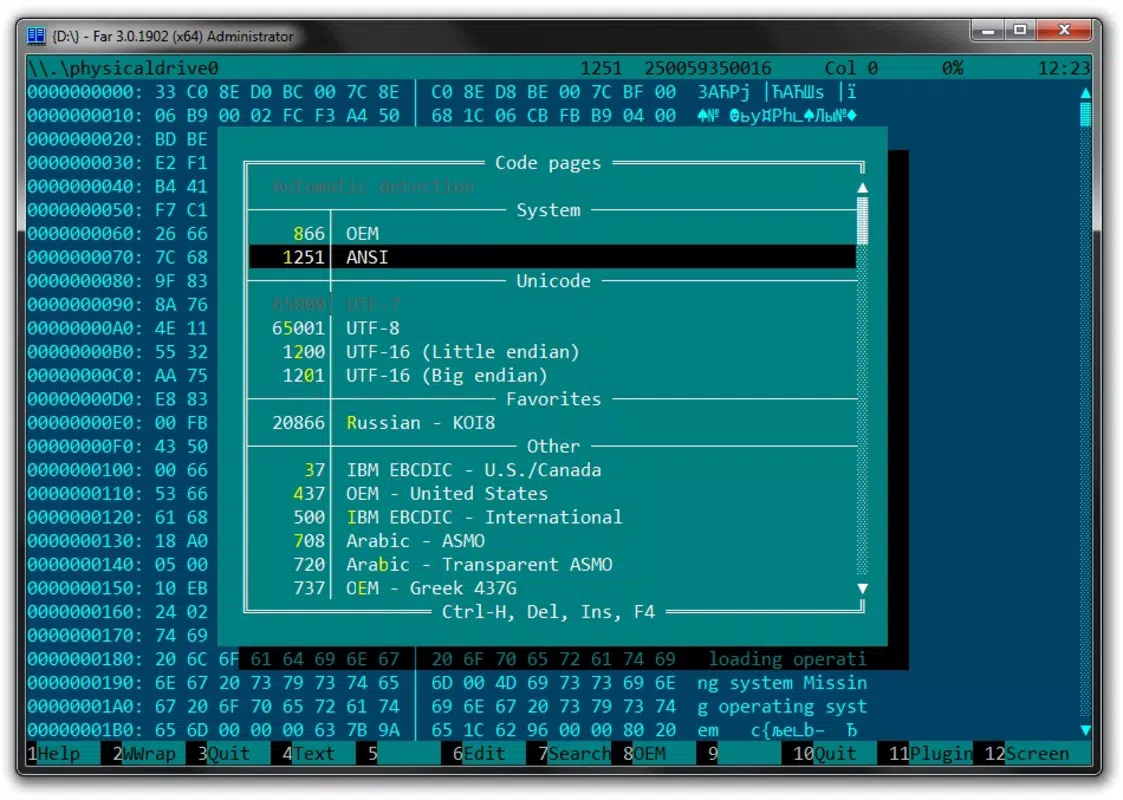
Task: Choose UTF-16 (Little endian) code page
Action: click(552, 352)
